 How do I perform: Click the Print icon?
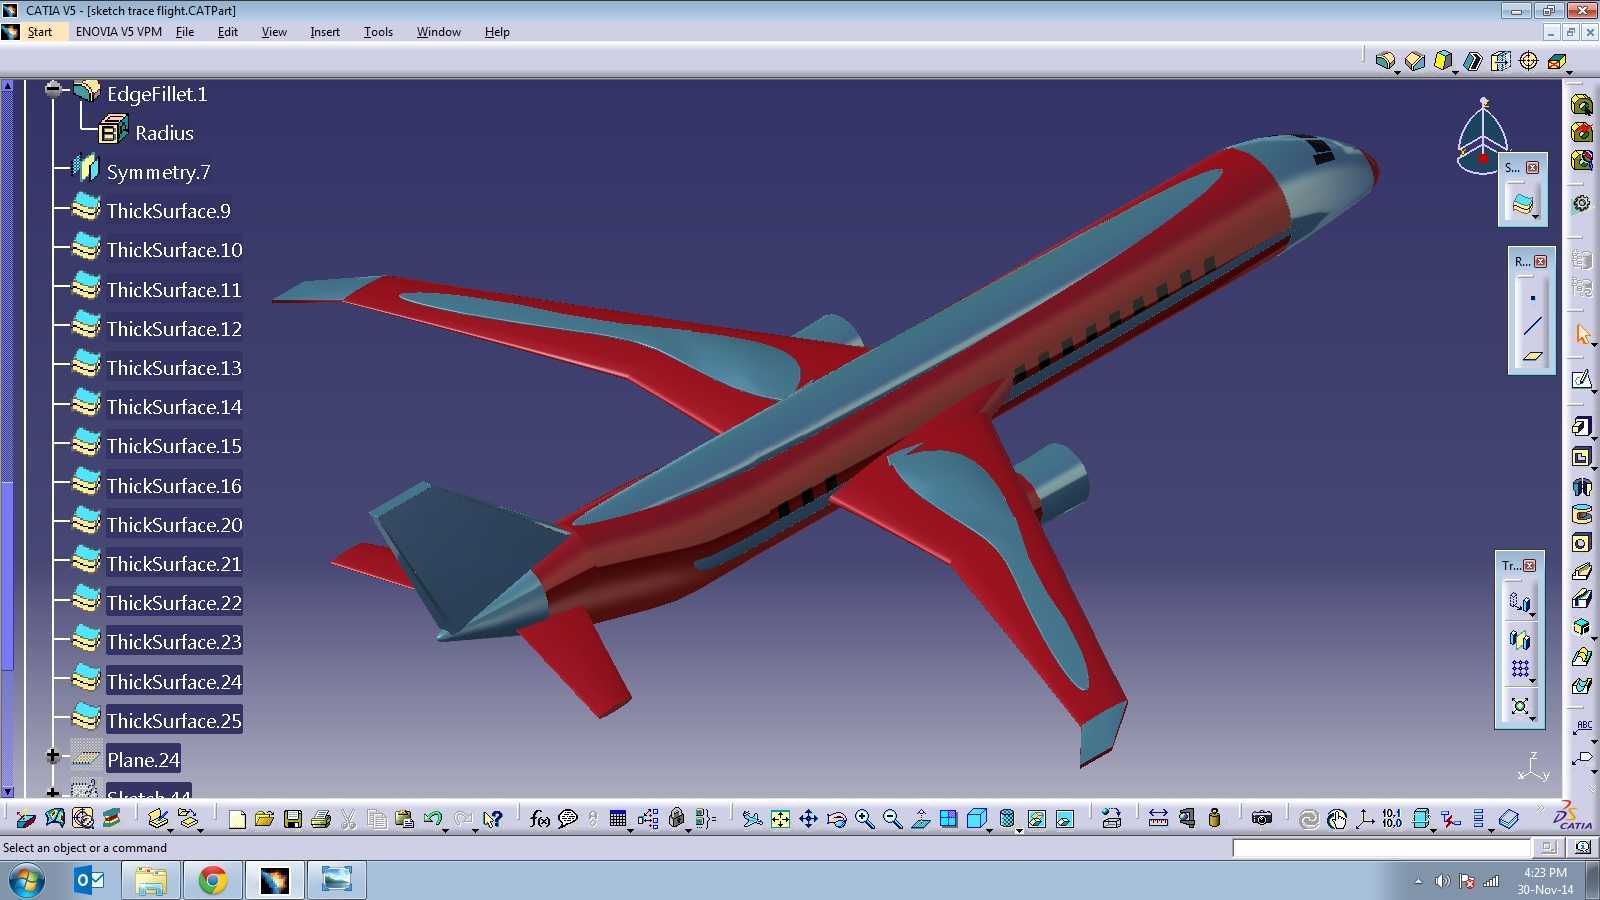(x=321, y=819)
